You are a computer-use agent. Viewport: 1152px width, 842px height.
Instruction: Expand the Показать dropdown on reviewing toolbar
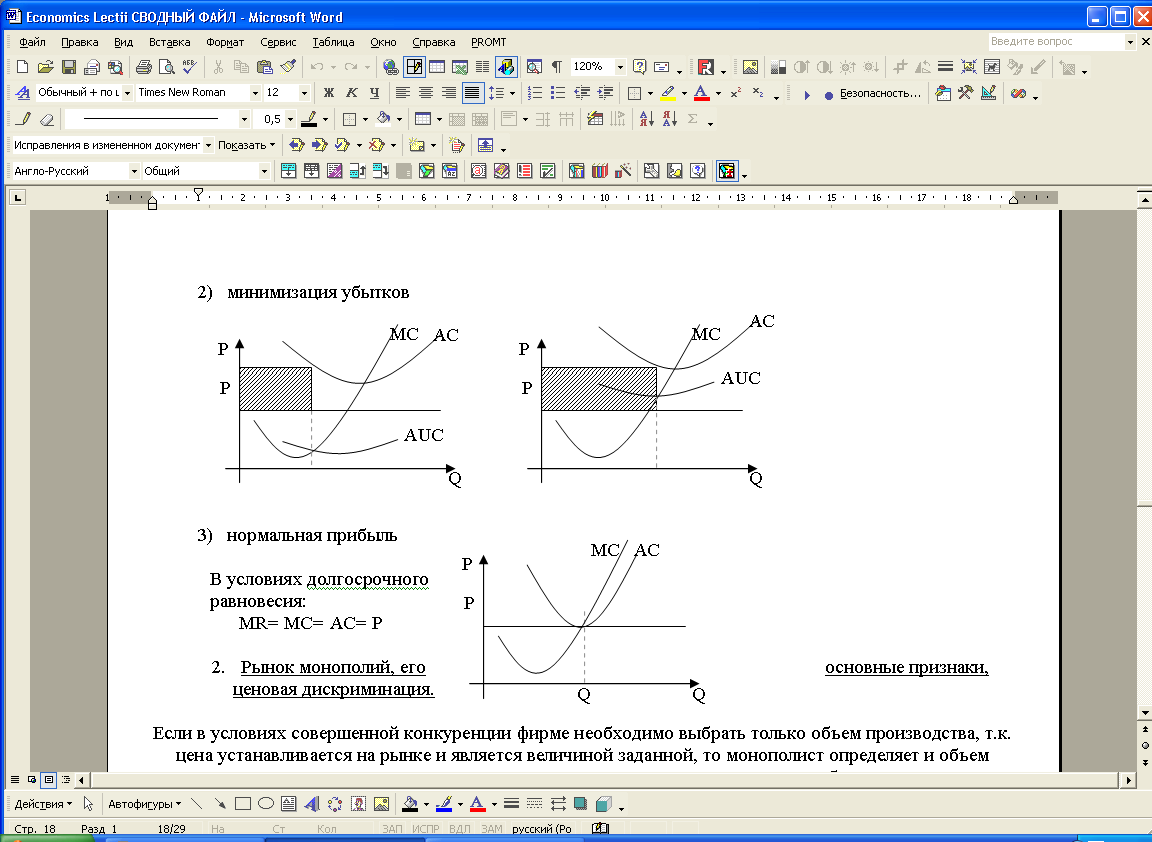247,145
